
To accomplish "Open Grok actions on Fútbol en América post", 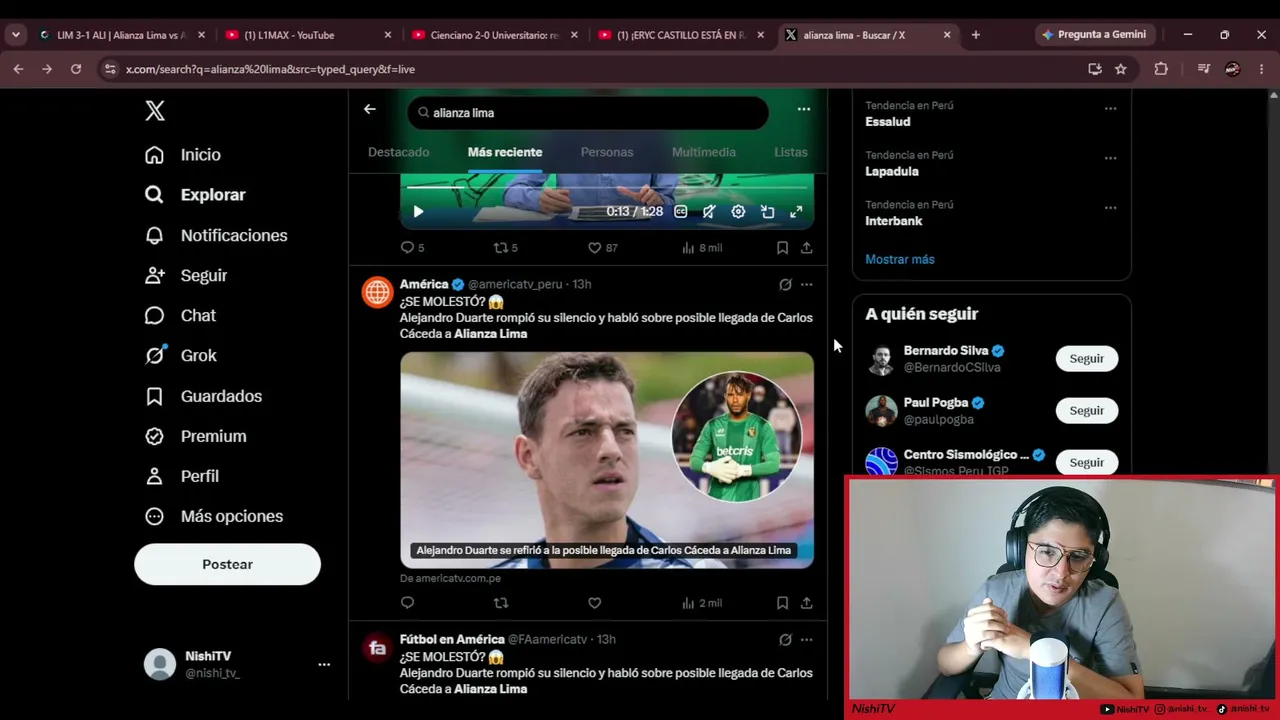I will coord(785,639).
